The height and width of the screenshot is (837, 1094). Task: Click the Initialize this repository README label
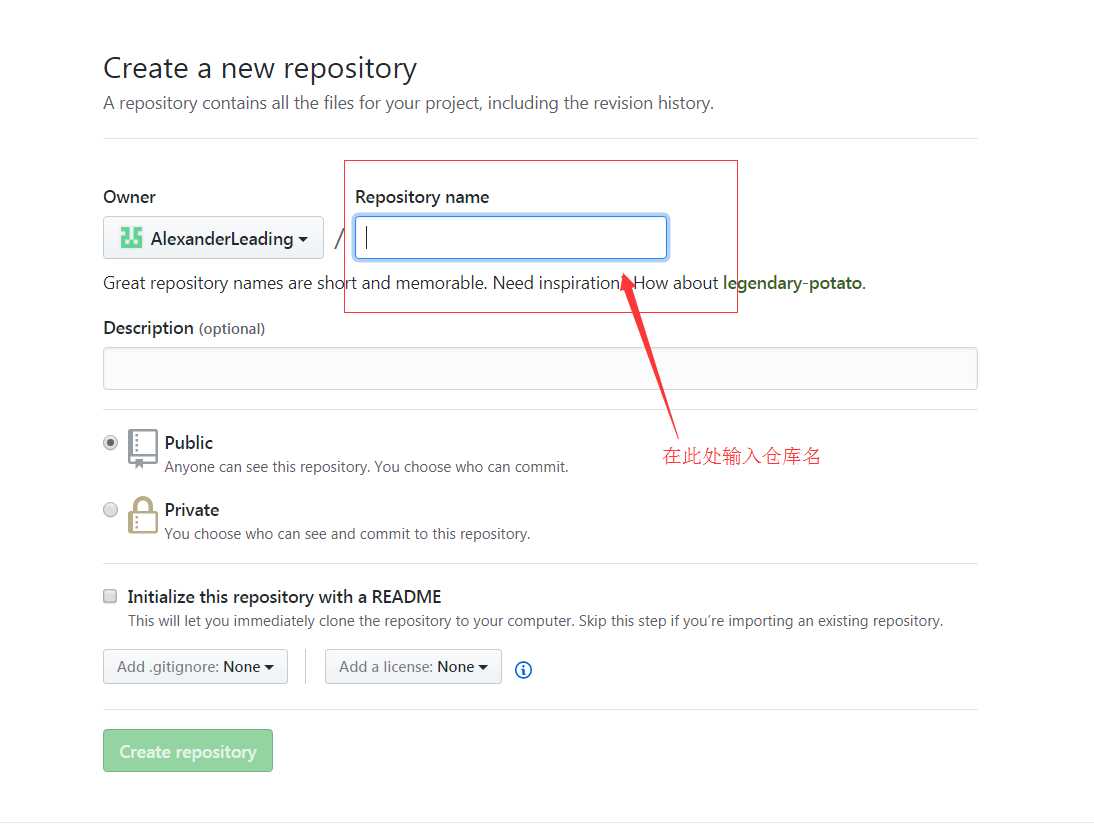coord(284,597)
